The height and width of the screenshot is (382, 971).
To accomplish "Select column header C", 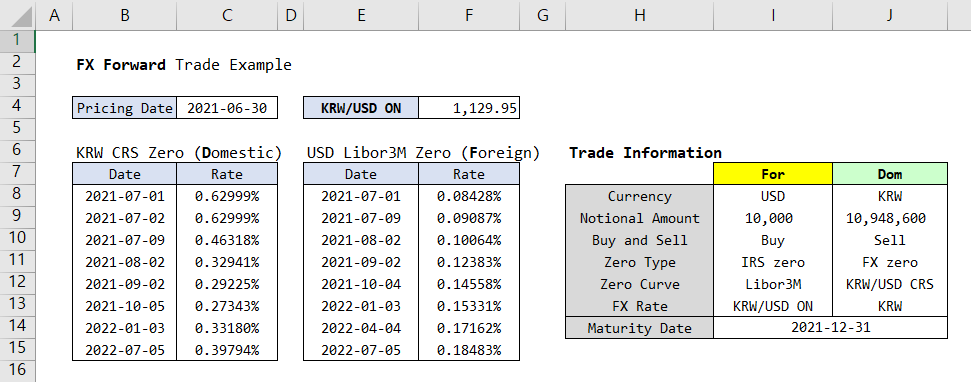I will 227,15.
